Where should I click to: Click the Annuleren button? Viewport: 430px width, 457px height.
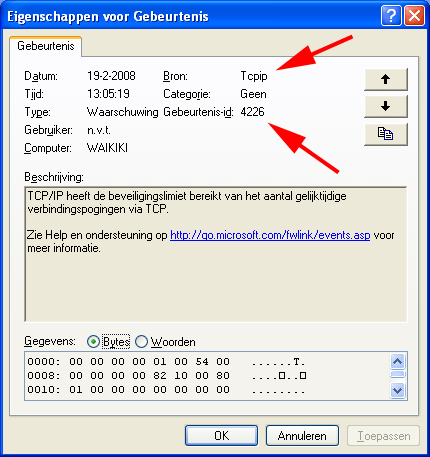click(x=302, y=435)
